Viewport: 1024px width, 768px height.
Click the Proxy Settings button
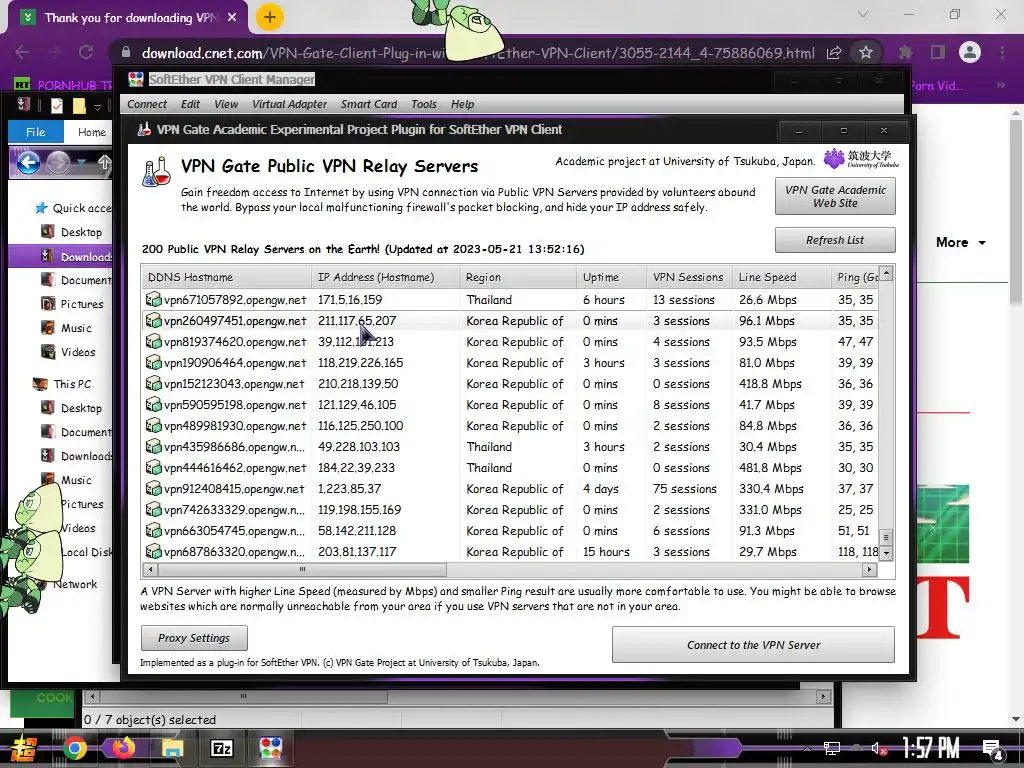coord(194,638)
